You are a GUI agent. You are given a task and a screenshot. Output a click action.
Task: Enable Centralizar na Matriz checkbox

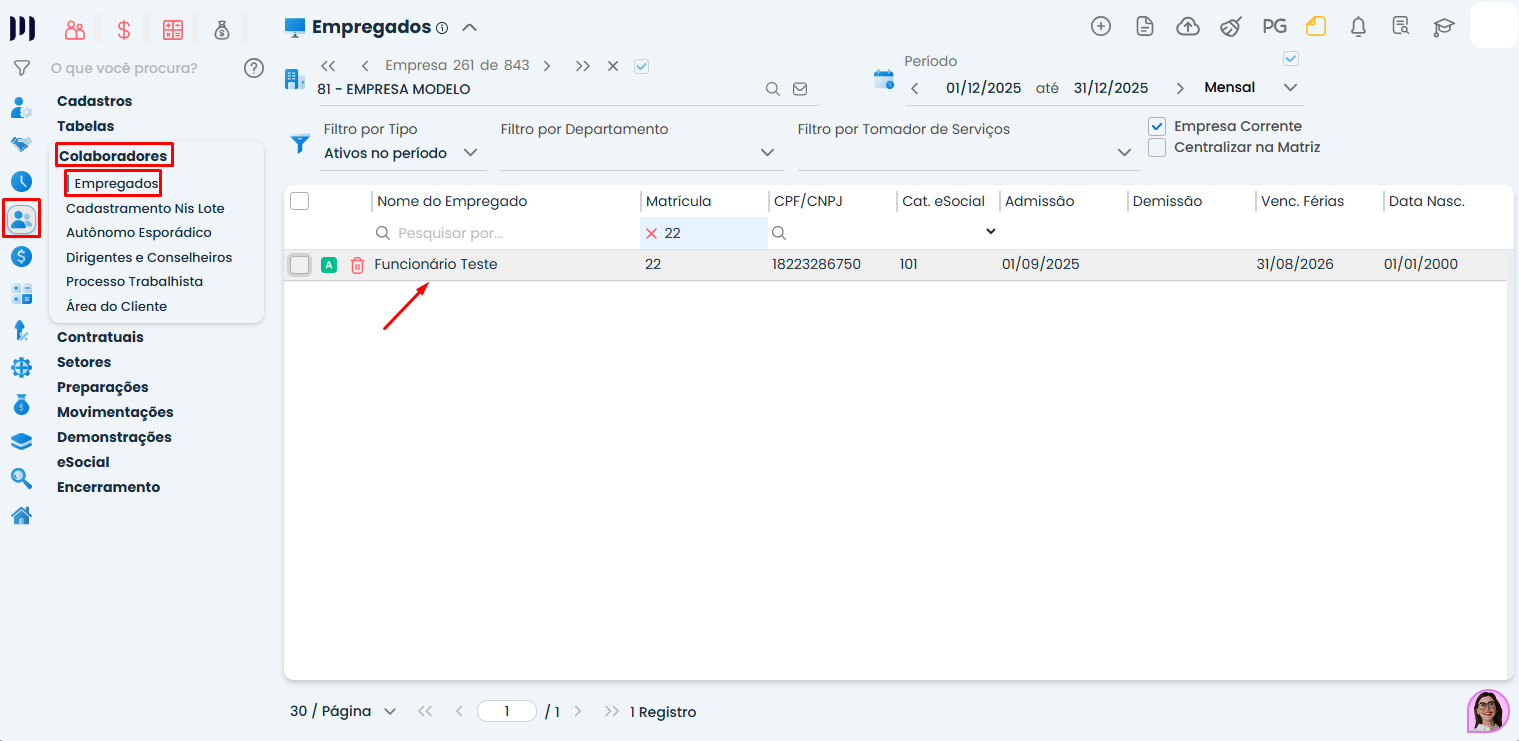coord(1157,148)
